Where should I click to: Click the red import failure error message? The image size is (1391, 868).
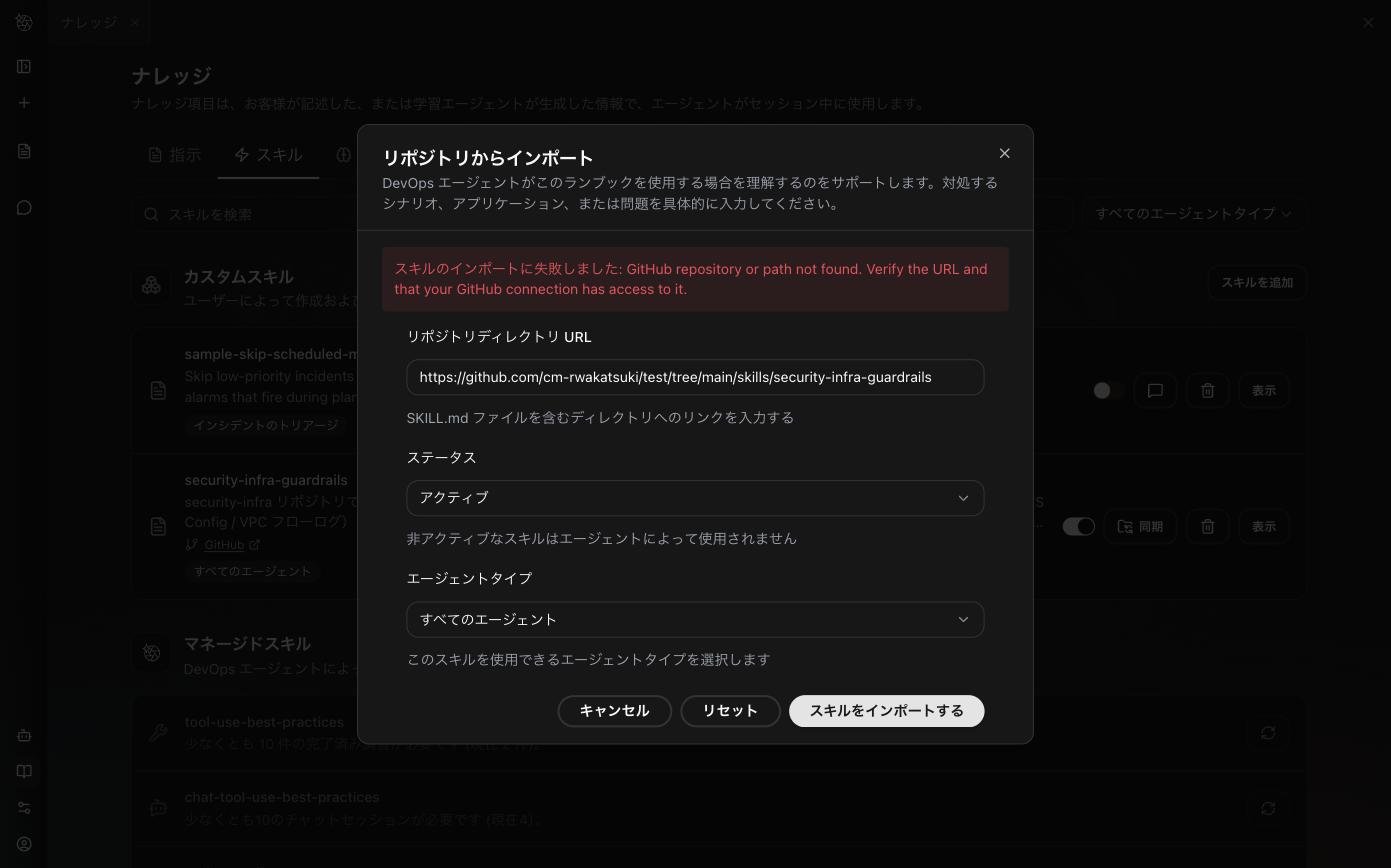click(x=695, y=279)
